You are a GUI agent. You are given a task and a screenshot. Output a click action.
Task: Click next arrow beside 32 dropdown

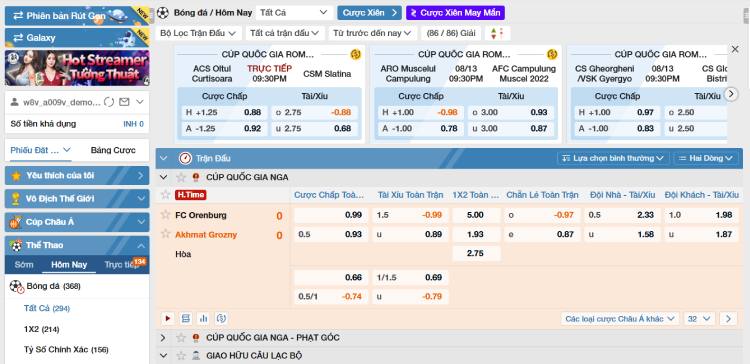coord(728,319)
